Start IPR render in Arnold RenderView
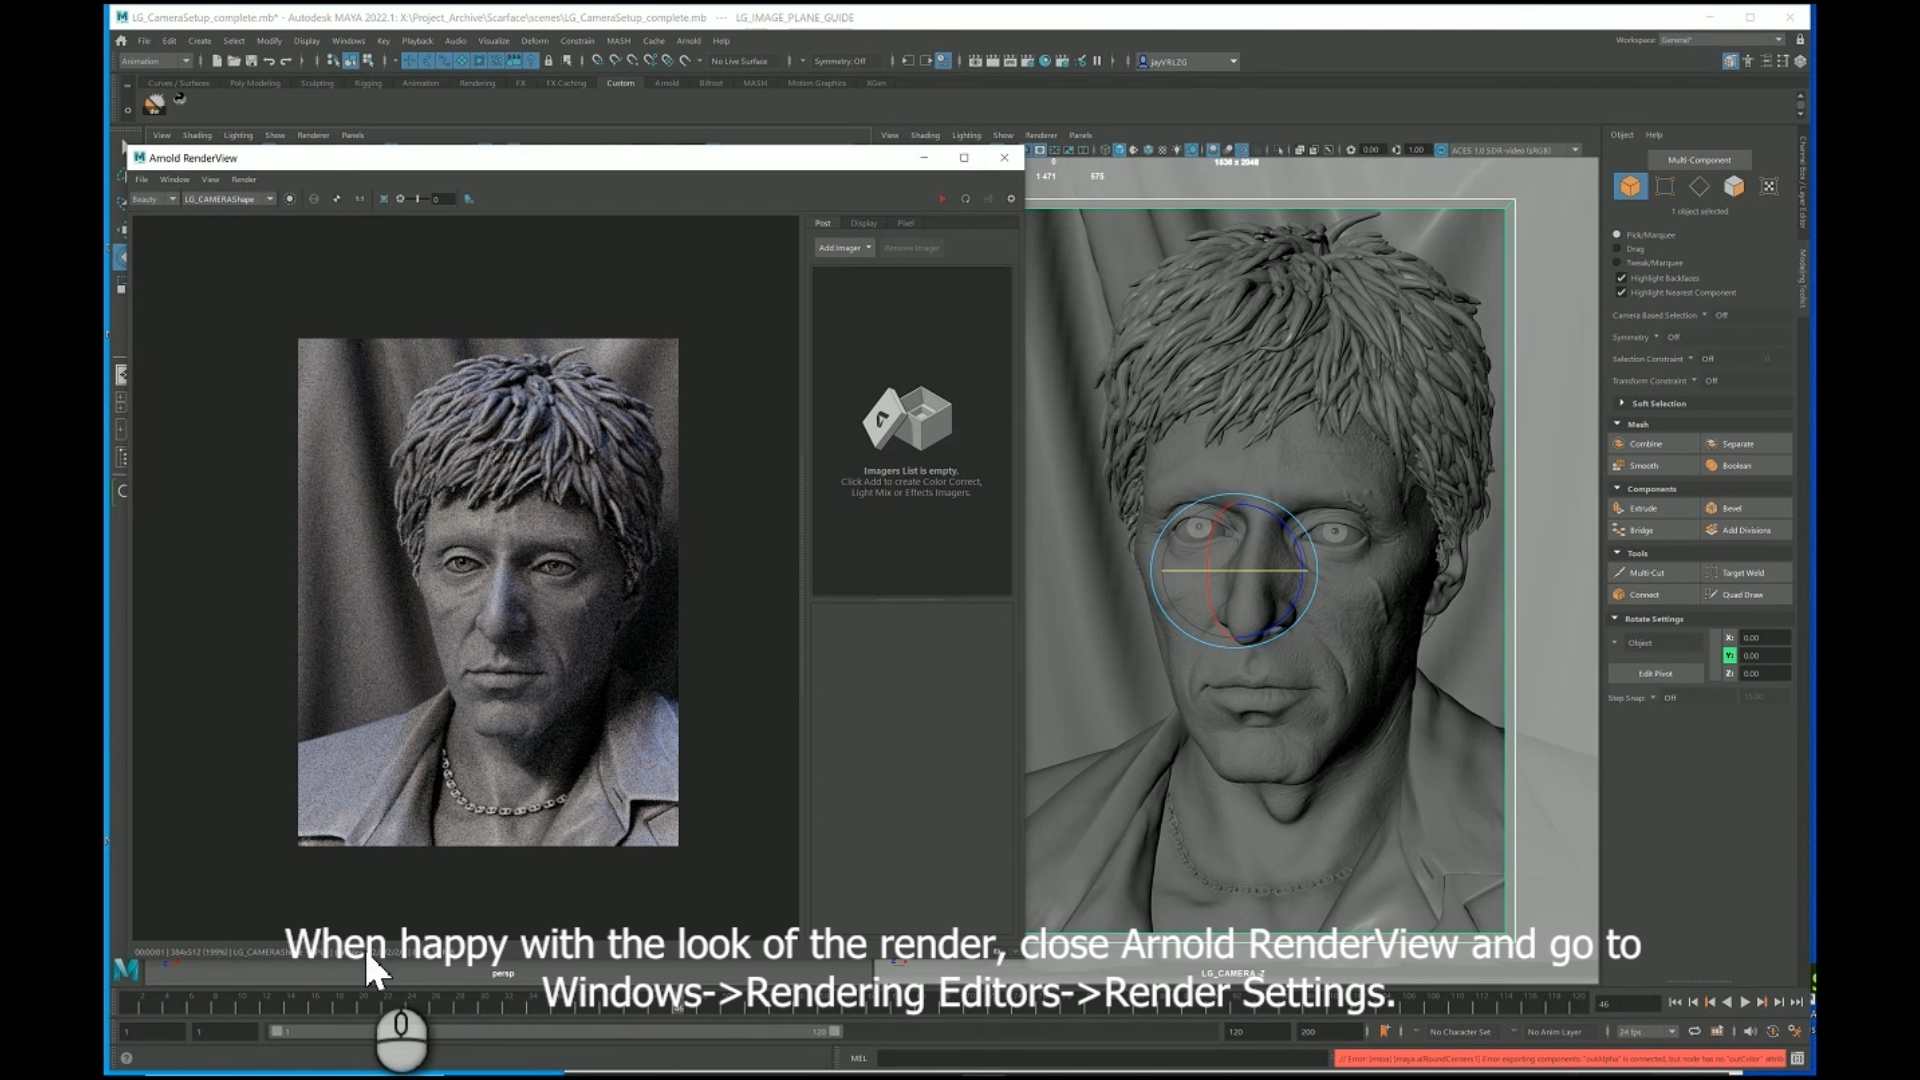Image resolution: width=1920 pixels, height=1080 pixels. tap(941, 199)
